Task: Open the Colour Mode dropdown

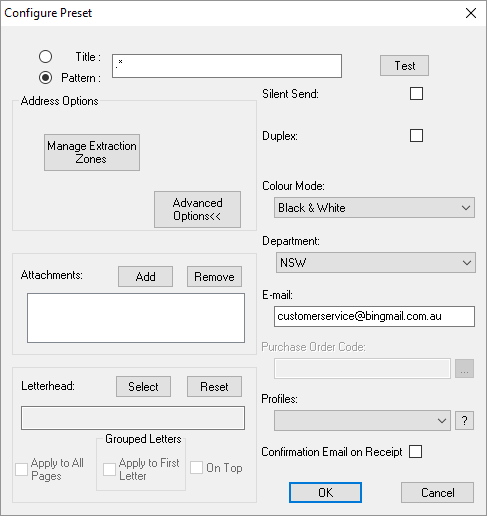Action: pyautogui.click(x=374, y=208)
